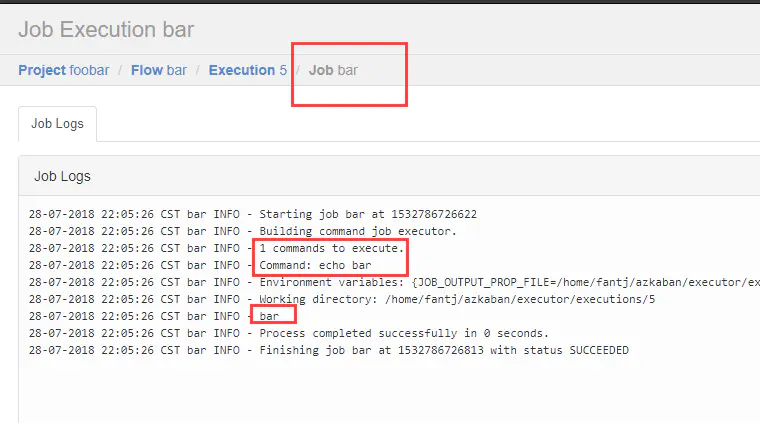Screen dimensions: 760x423
Task: Click the Job Execution bar page title
Action: coord(106,30)
